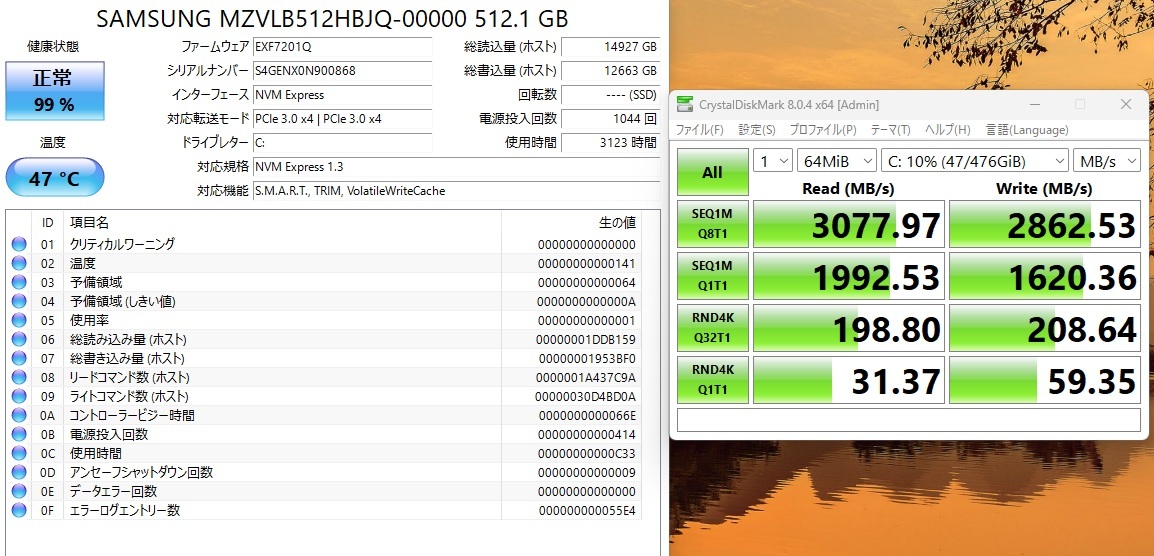Open the ヘルプ(H) menu
1154x556 pixels.
[x=947, y=130]
